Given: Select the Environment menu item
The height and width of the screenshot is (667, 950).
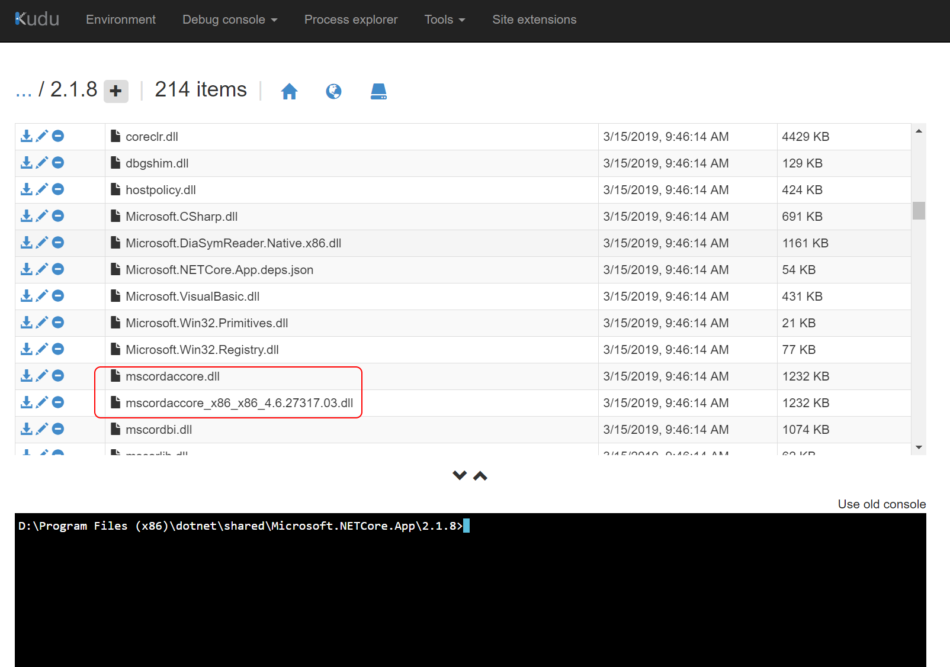Looking at the screenshot, I should pyautogui.click(x=120, y=19).
